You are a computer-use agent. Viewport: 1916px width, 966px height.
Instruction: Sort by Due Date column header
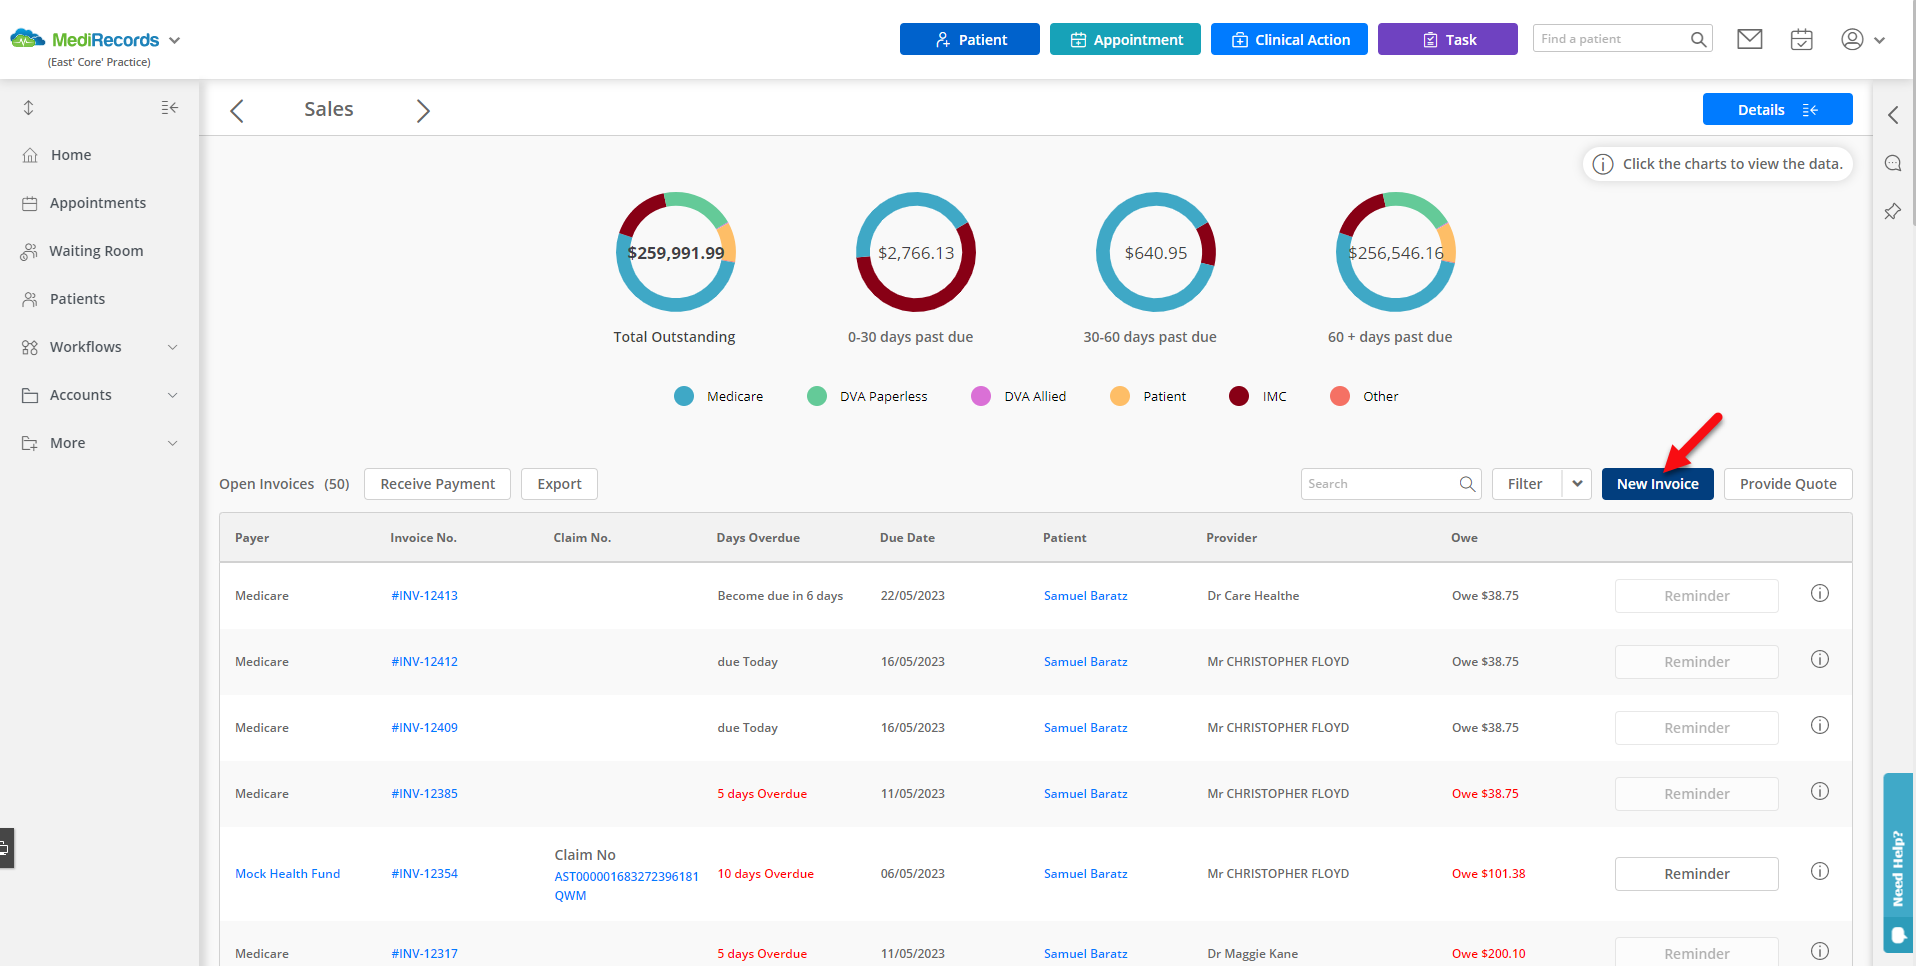(907, 538)
